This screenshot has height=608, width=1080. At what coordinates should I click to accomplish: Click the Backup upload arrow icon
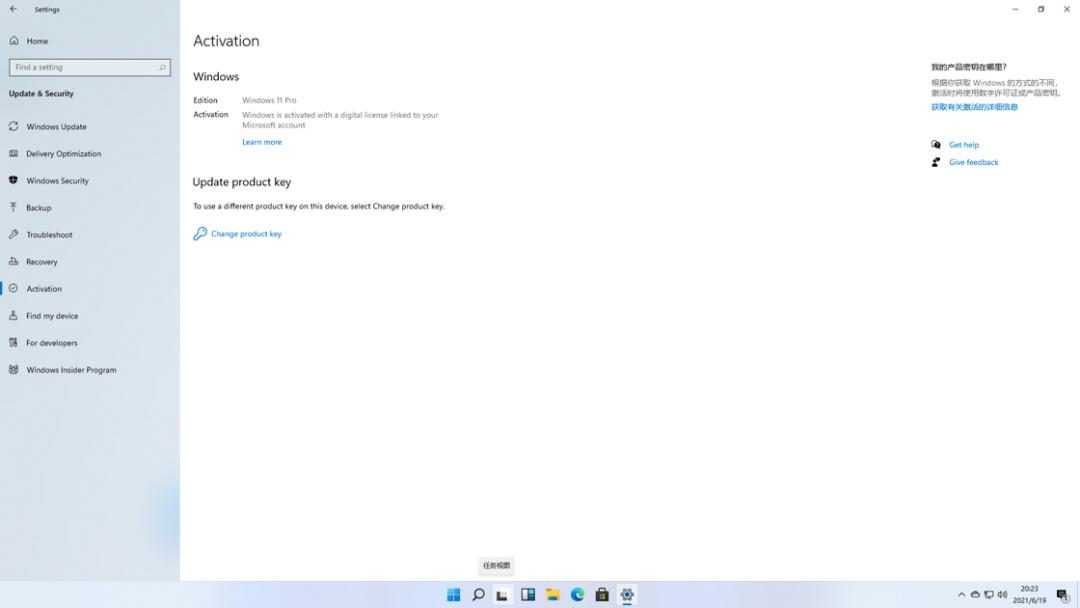pos(13,207)
